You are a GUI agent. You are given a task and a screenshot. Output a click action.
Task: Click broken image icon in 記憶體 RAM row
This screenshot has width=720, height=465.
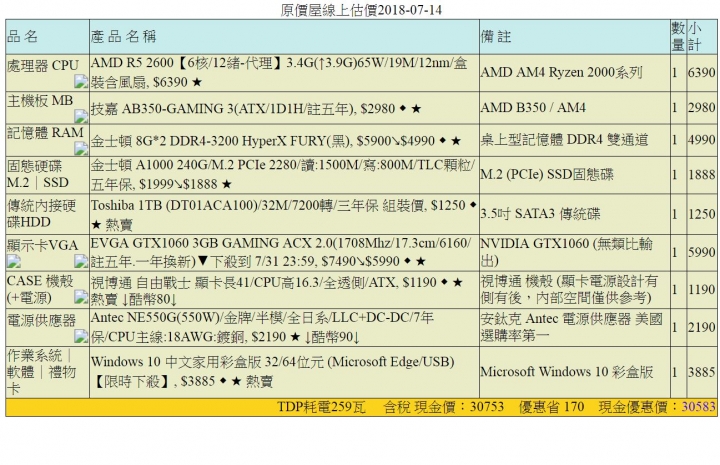pyautogui.click(x=81, y=148)
